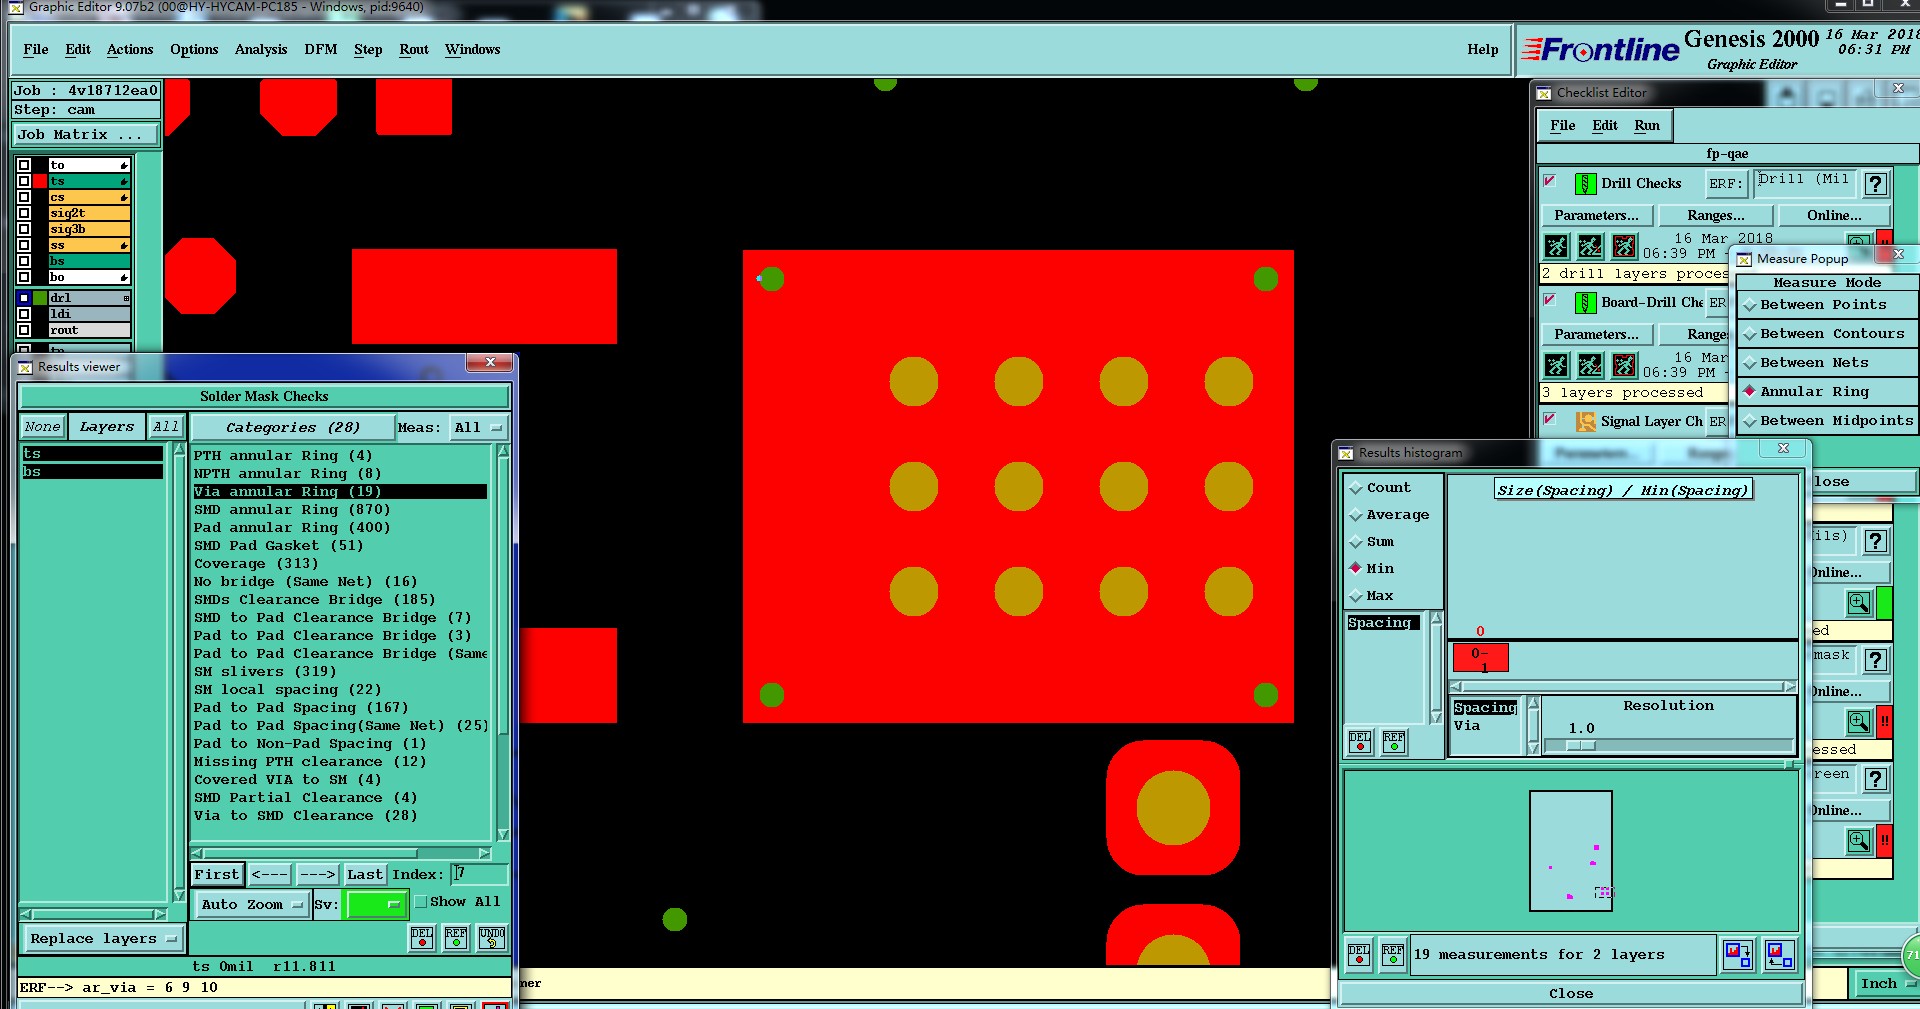
Task: Click Last button in Results viewer
Action: (365, 875)
